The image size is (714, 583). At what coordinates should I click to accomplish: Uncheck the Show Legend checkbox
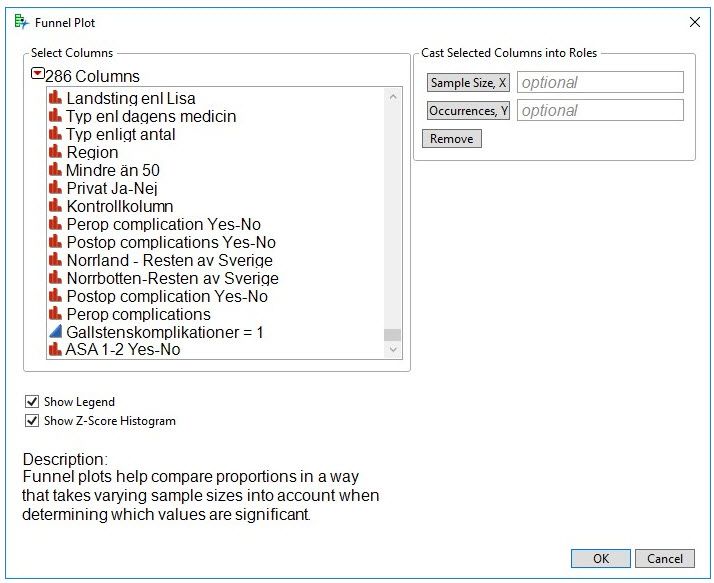pos(32,402)
